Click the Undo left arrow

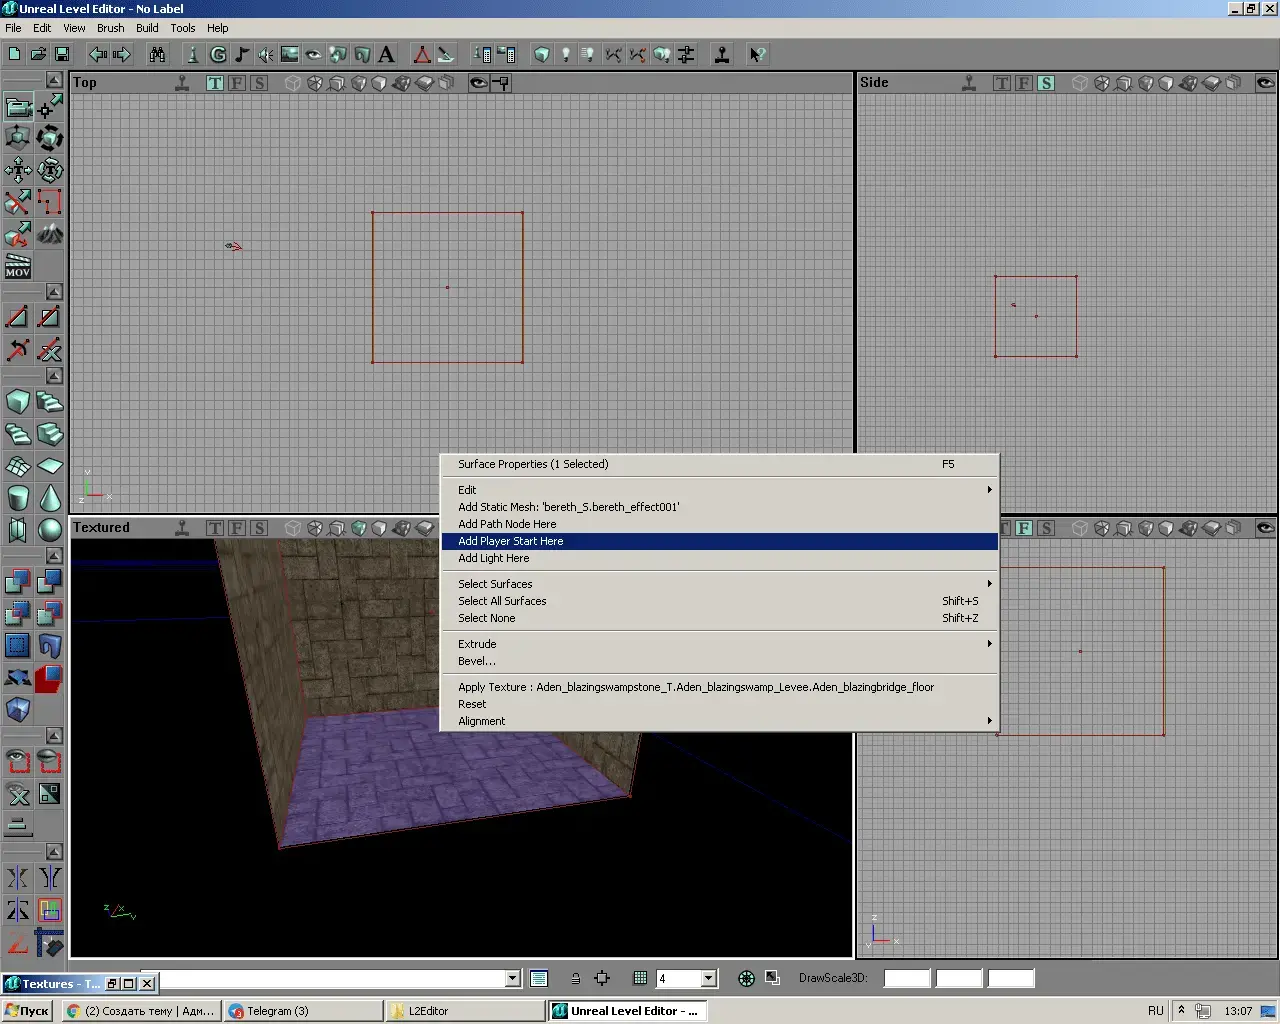point(98,54)
